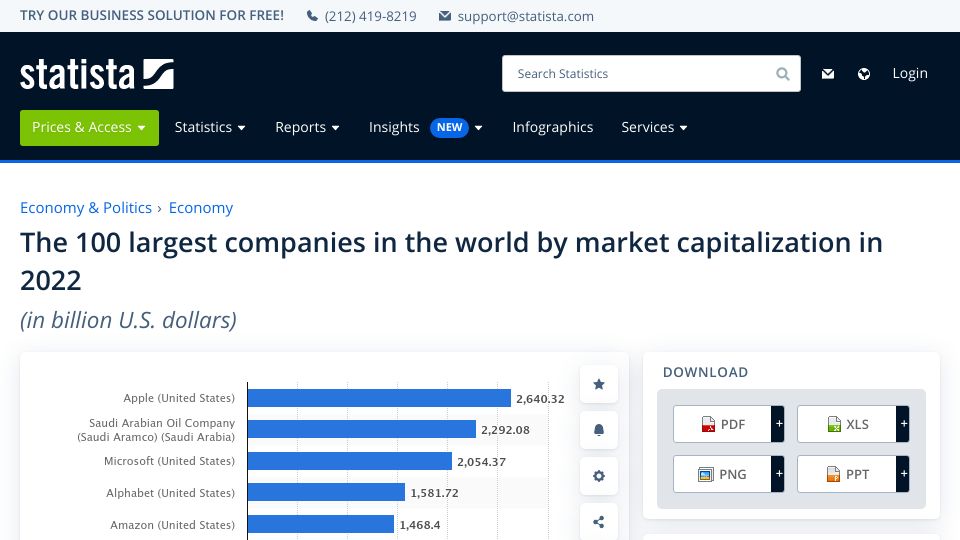Click the Statista logo

97,74
